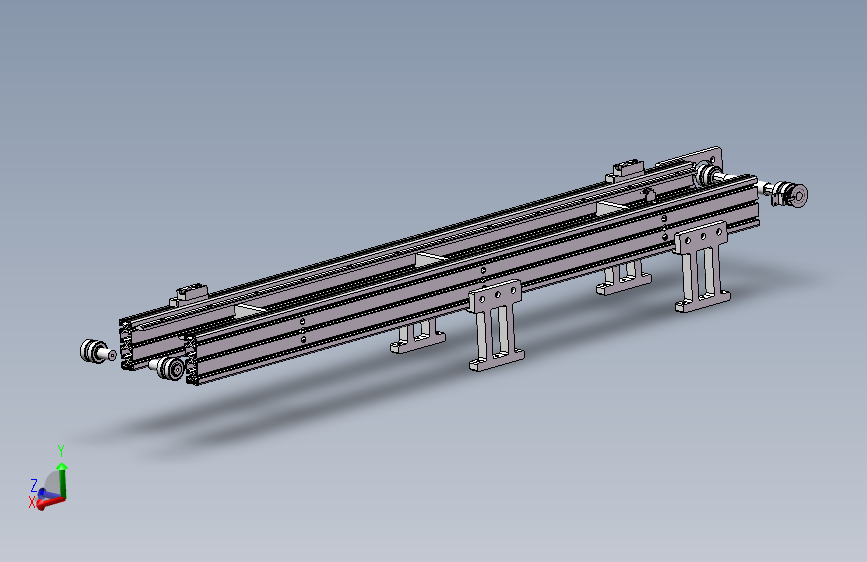This screenshot has width=867, height=562.
Task: Select the short rear bracket near right end
Action: coord(624,278)
